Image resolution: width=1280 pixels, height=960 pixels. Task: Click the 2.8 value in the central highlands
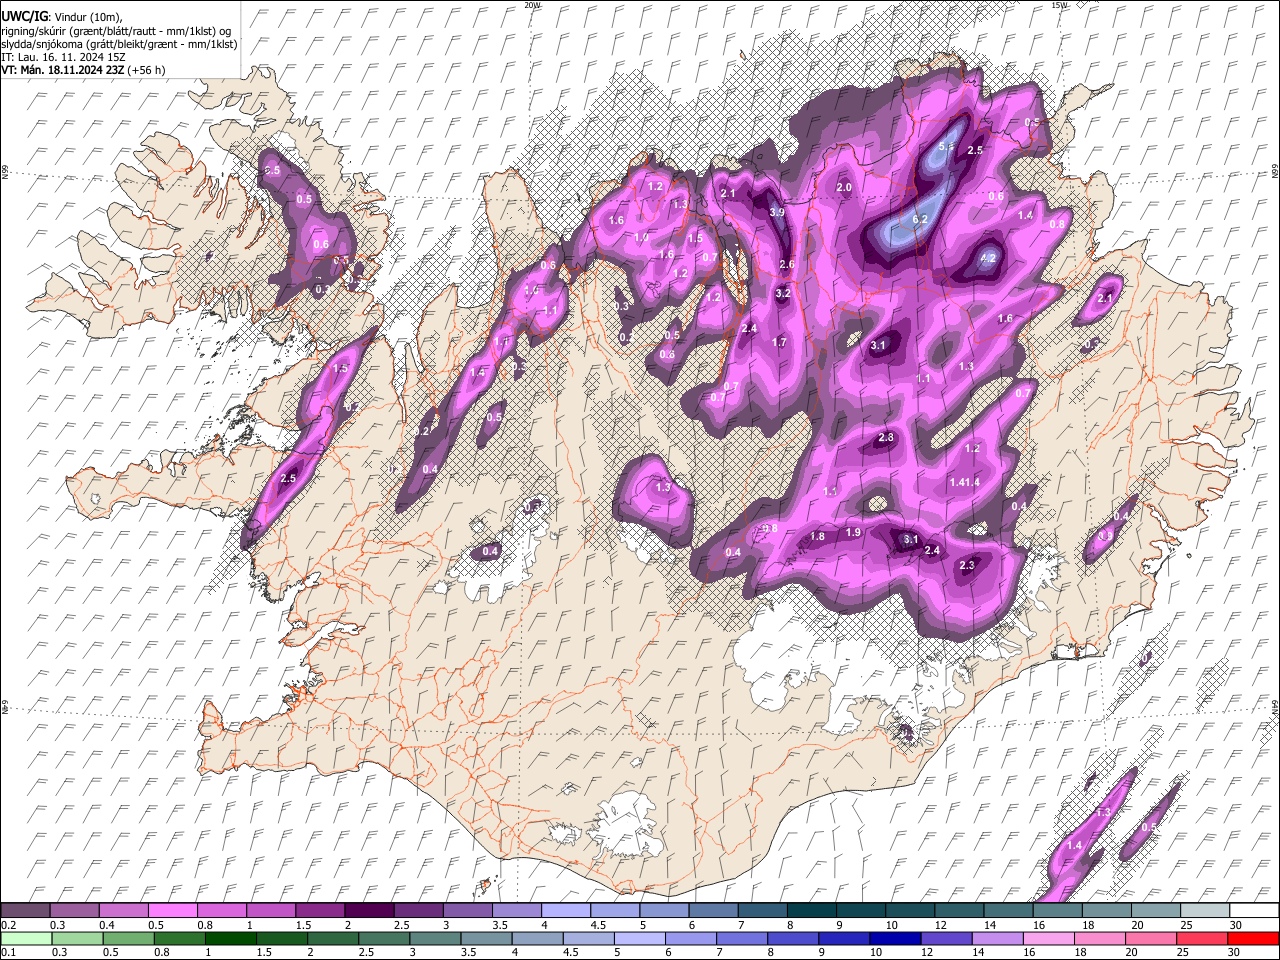pos(886,438)
